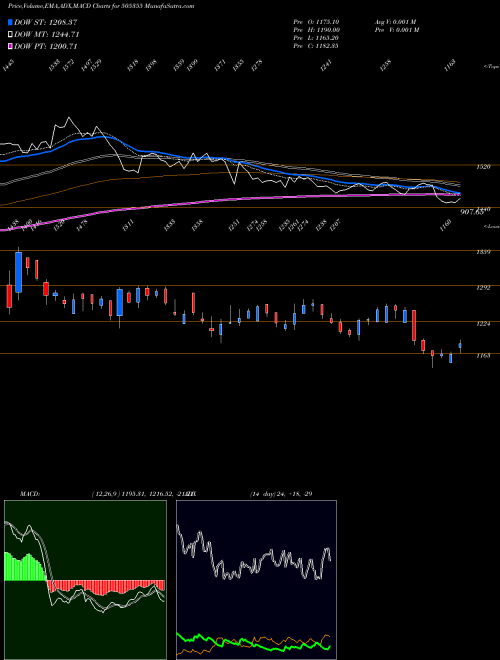Screen dimensions: 500x660
Task: Select the DOW PT: 1200.71 legend text
Action: [x=45, y=46]
